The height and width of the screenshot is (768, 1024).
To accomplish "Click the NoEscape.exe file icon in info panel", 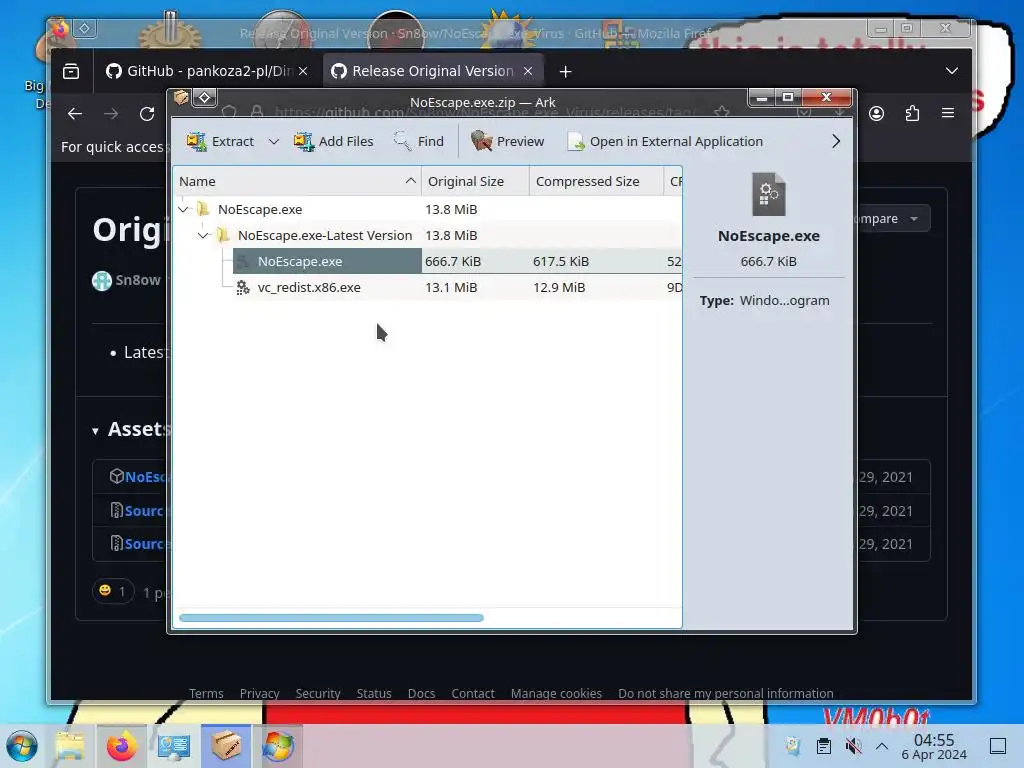I will coord(769,194).
